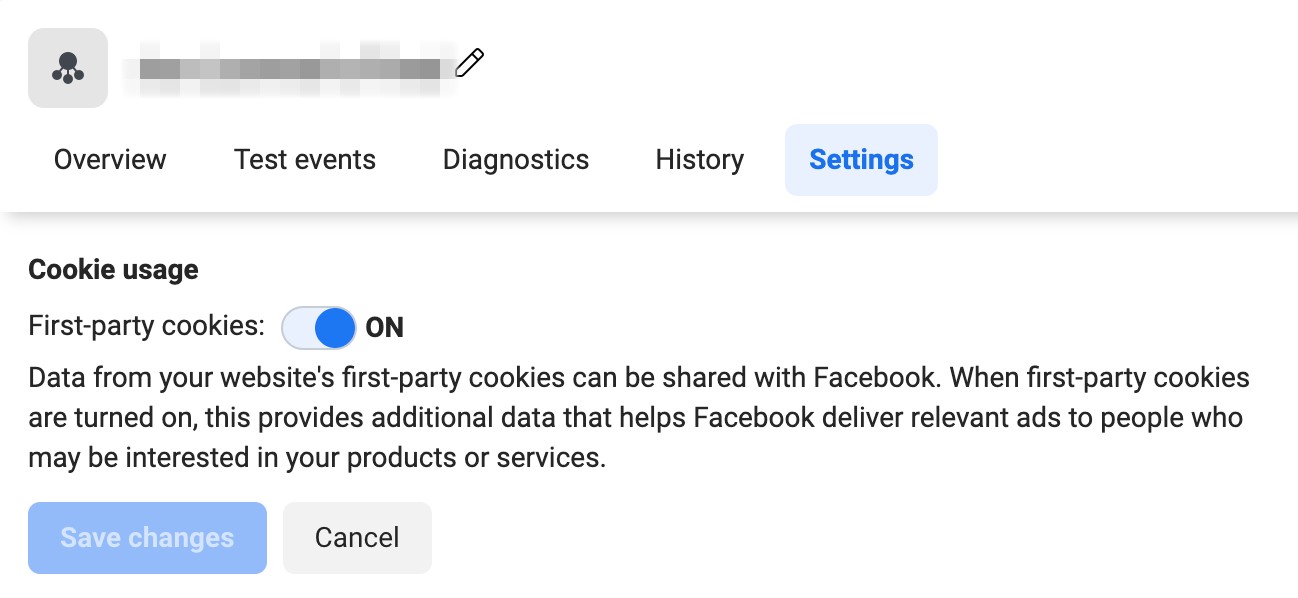Click the ON label next to the toggle
The height and width of the screenshot is (598, 1298).
coord(384,327)
